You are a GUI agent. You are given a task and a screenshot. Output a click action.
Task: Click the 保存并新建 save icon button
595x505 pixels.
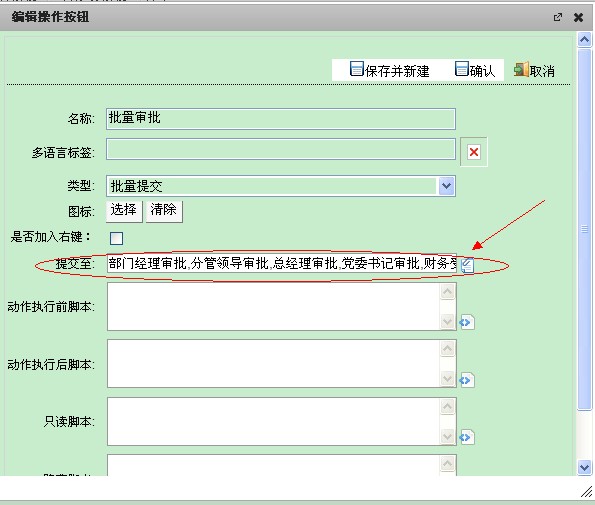[x=389, y=70]
